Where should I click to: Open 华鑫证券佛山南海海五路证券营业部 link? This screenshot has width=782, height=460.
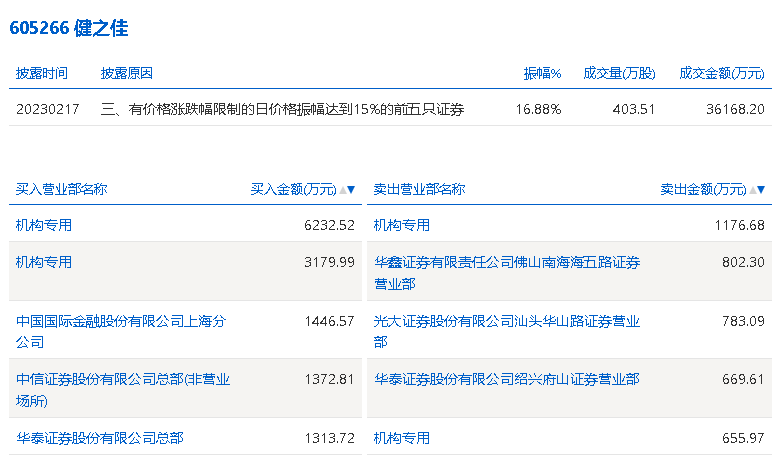507,273
